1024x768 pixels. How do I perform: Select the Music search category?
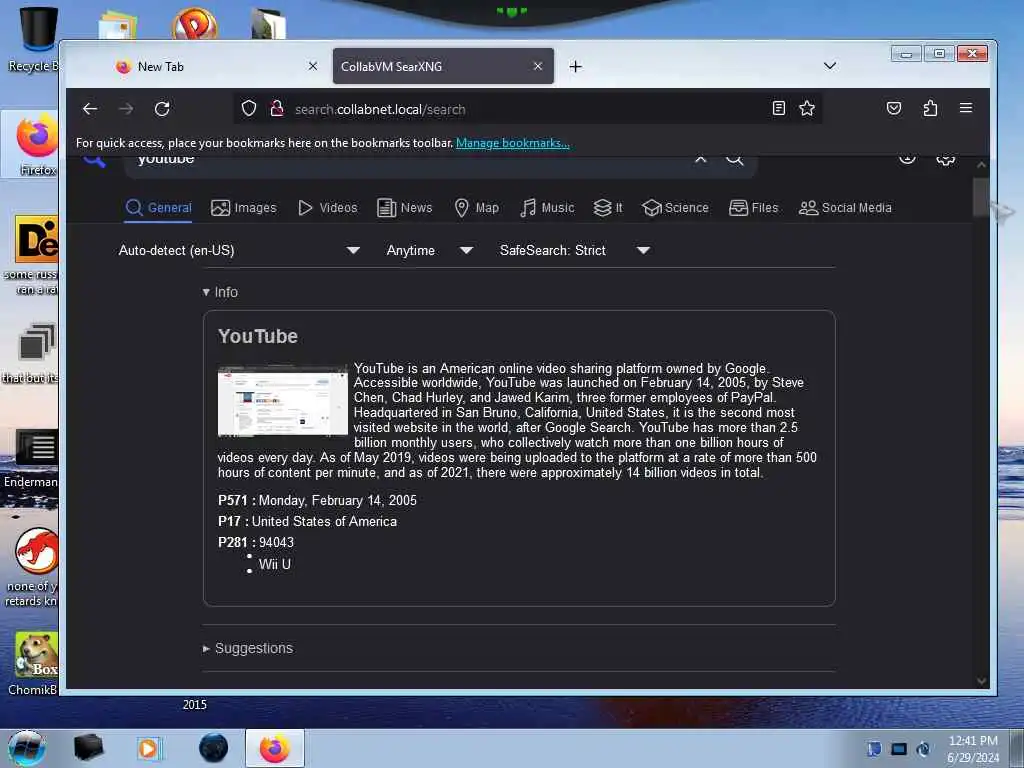[x=547, y=208]
